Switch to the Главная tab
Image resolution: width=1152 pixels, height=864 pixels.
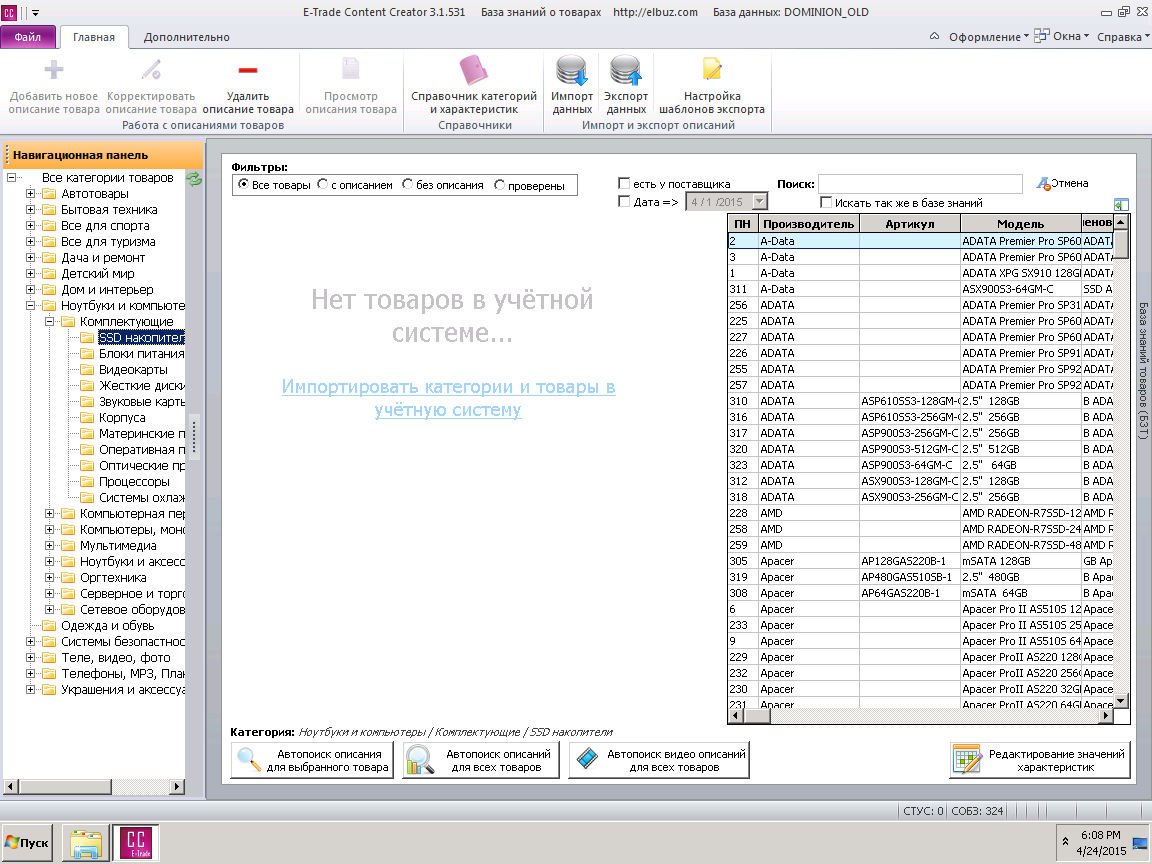tap(94, 37)
